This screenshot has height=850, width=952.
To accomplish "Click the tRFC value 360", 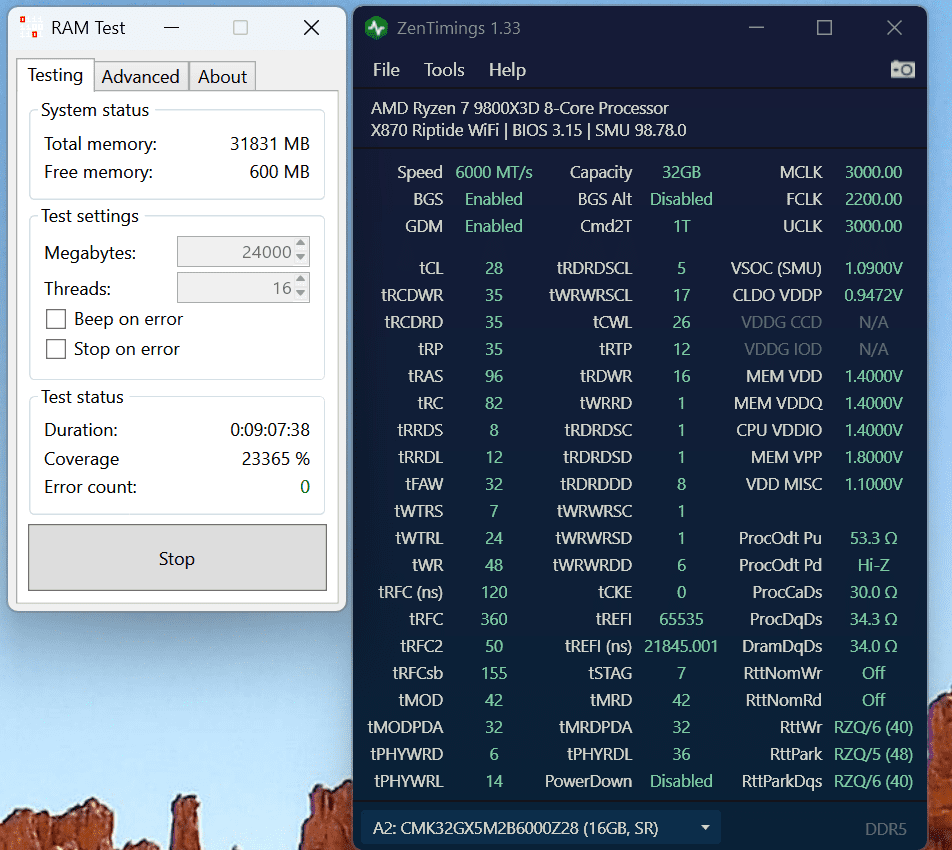I will pos(494,619).
